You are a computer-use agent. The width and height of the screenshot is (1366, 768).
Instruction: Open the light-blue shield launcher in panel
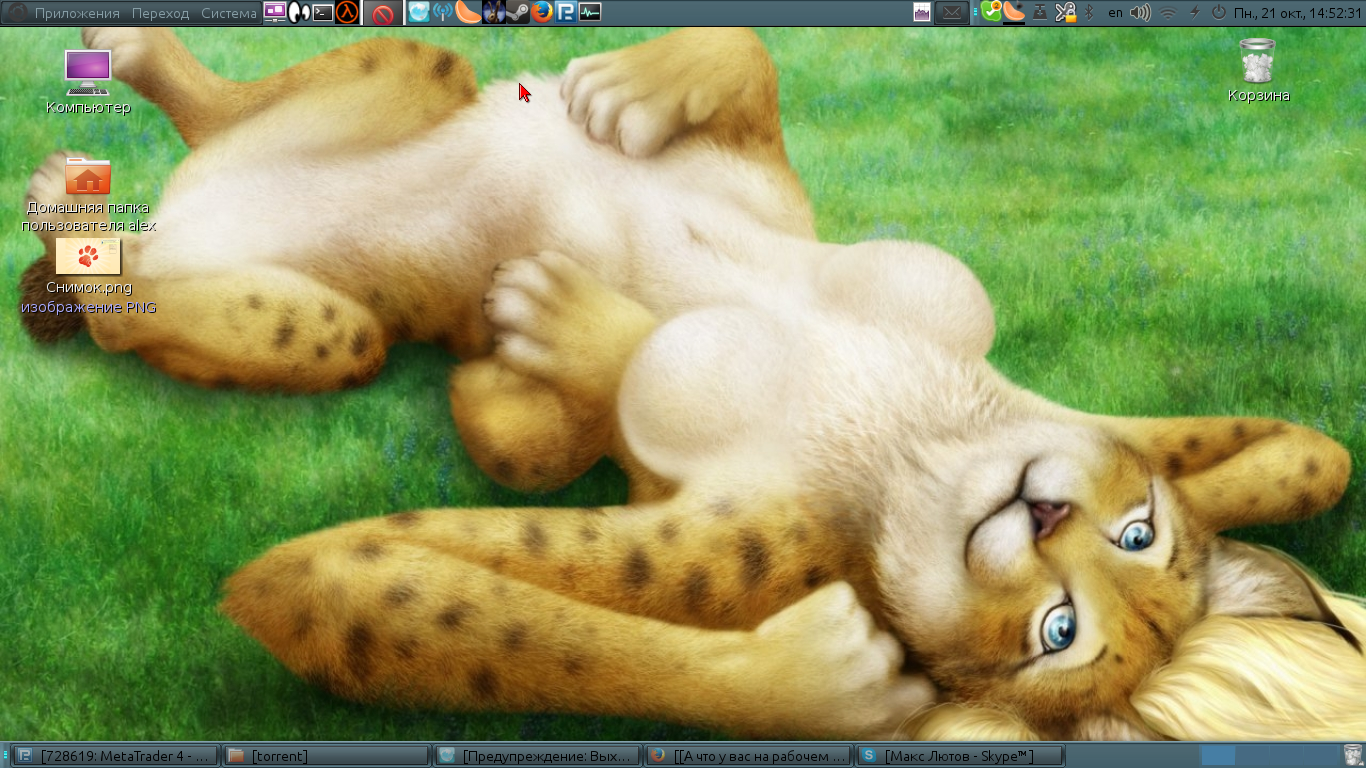[x=419, y=13]
